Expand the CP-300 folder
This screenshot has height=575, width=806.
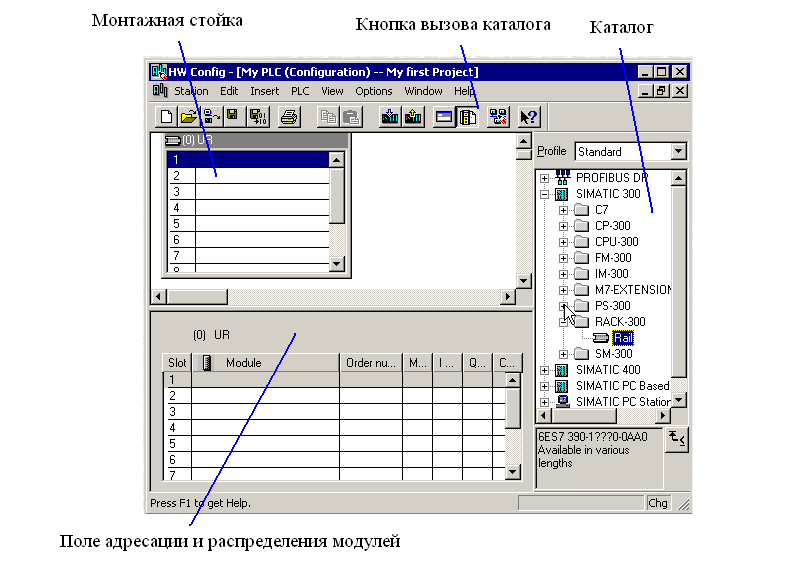564,226
